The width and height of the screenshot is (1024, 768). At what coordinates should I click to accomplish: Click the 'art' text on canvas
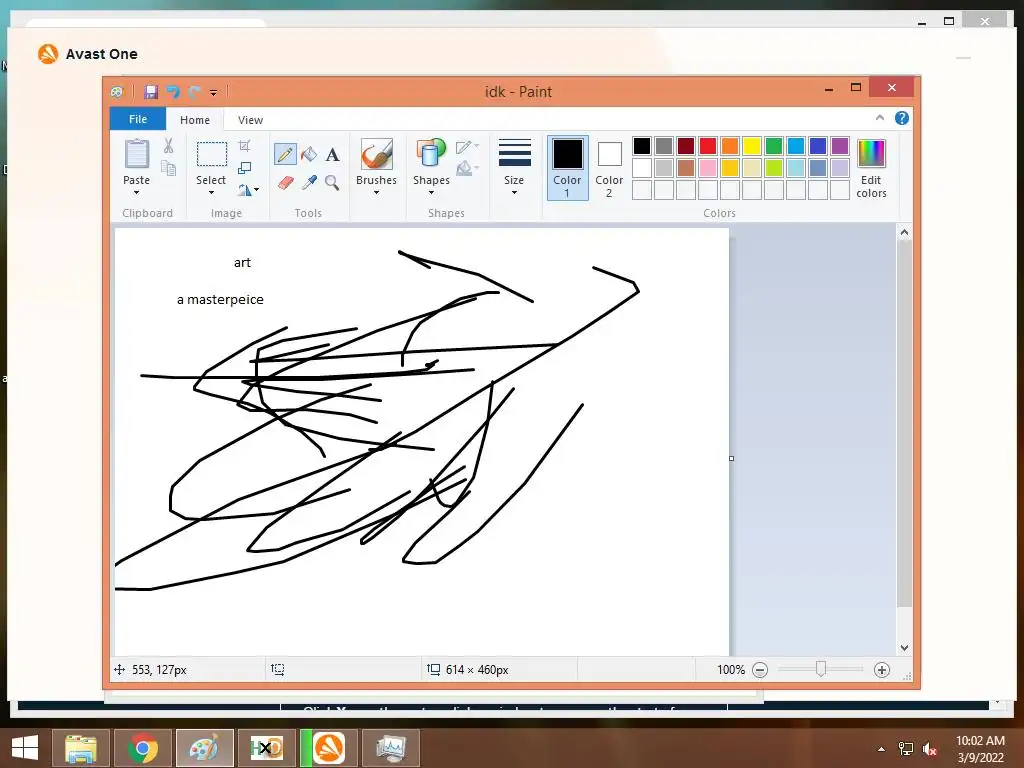pos(242,263)
